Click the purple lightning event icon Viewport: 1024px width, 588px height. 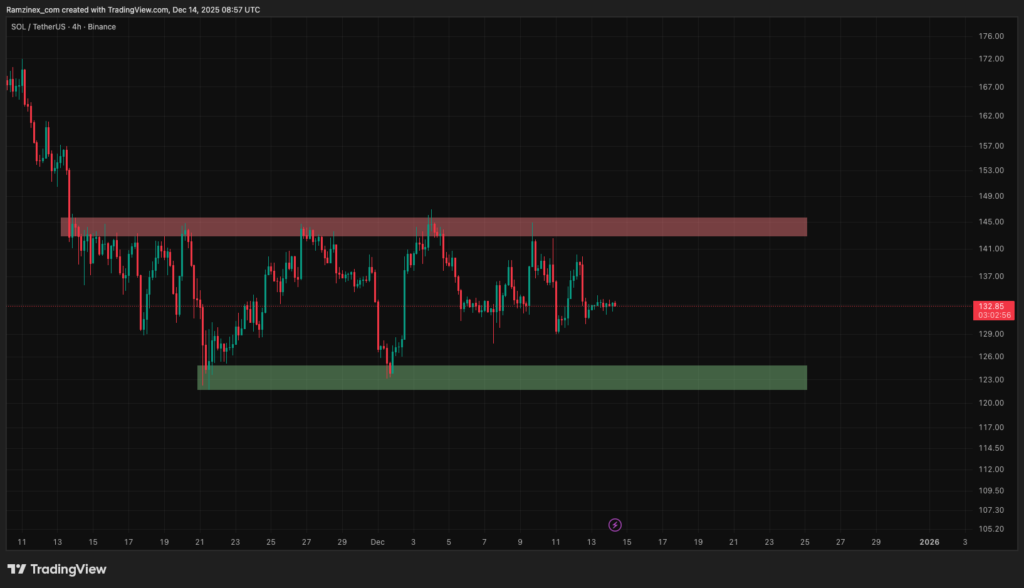click(x=616, y=524)
